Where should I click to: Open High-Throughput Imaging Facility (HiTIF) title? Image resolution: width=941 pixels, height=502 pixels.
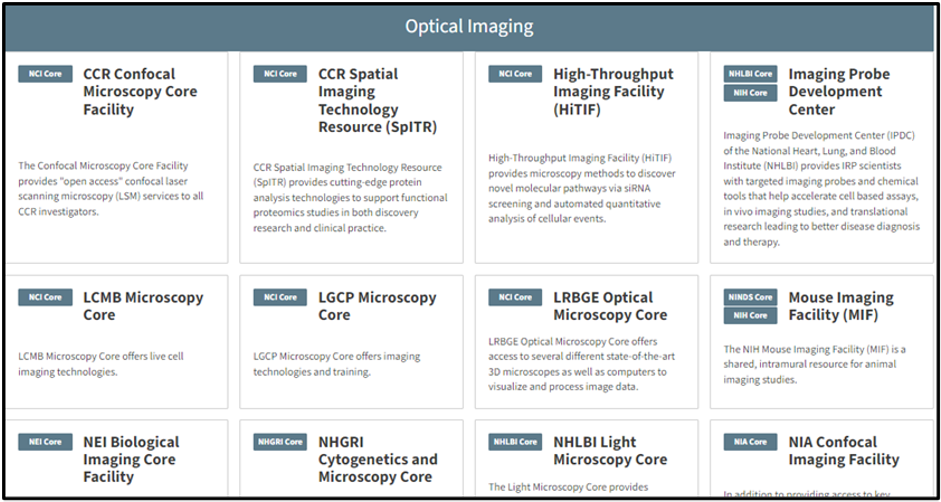[x=613, y=91]
